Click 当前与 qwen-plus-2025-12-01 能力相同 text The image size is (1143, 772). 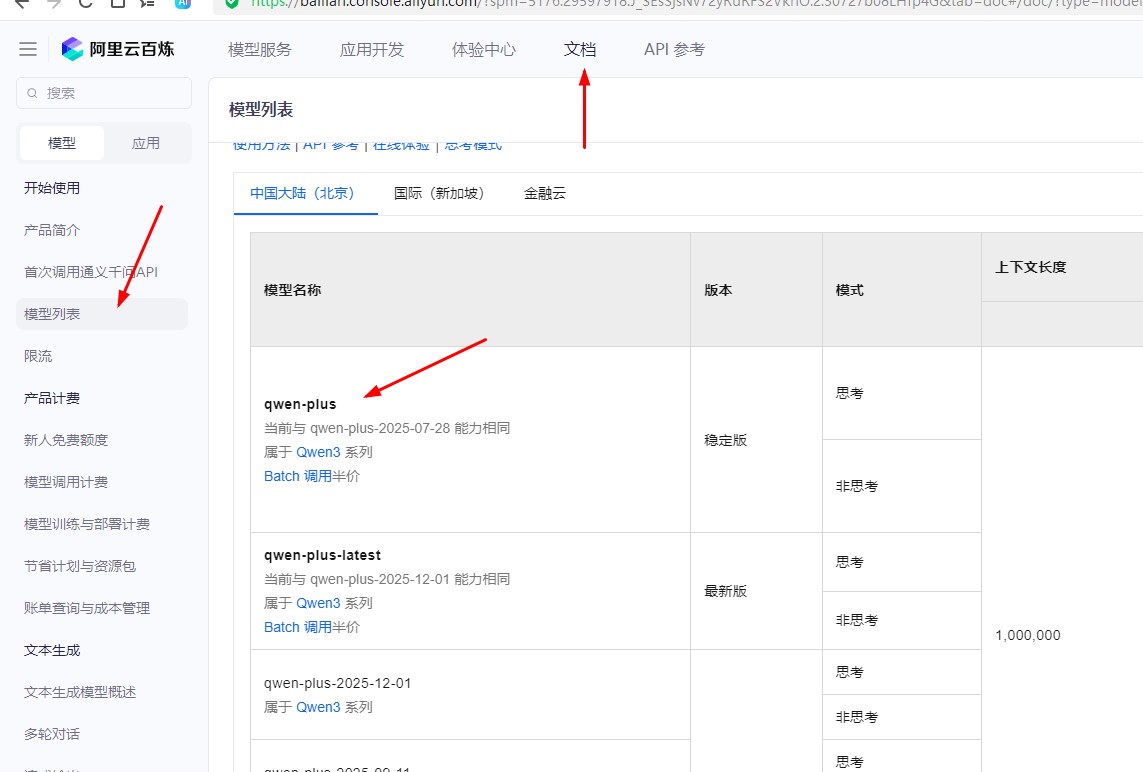387,579
